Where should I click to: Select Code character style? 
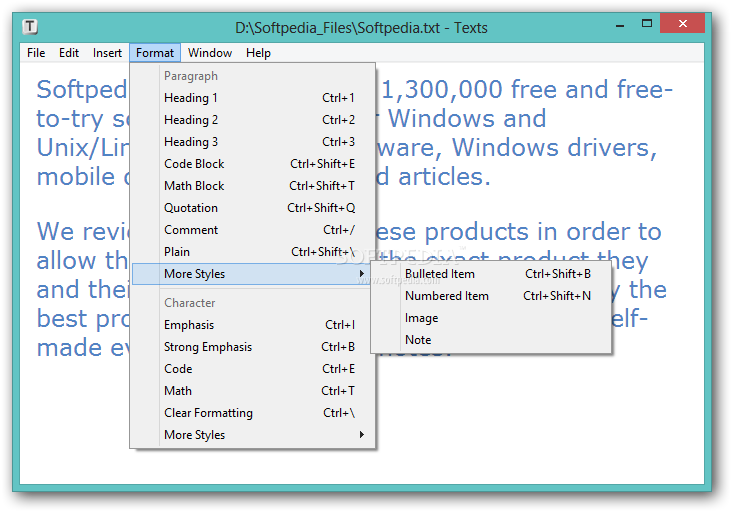point(253,369)
